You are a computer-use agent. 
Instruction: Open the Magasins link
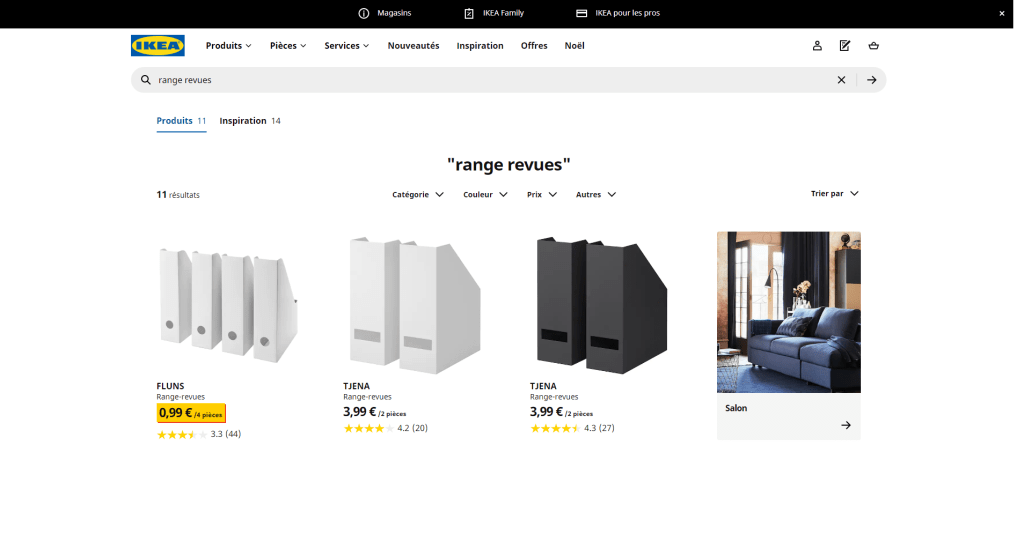(x=385, y=13)
